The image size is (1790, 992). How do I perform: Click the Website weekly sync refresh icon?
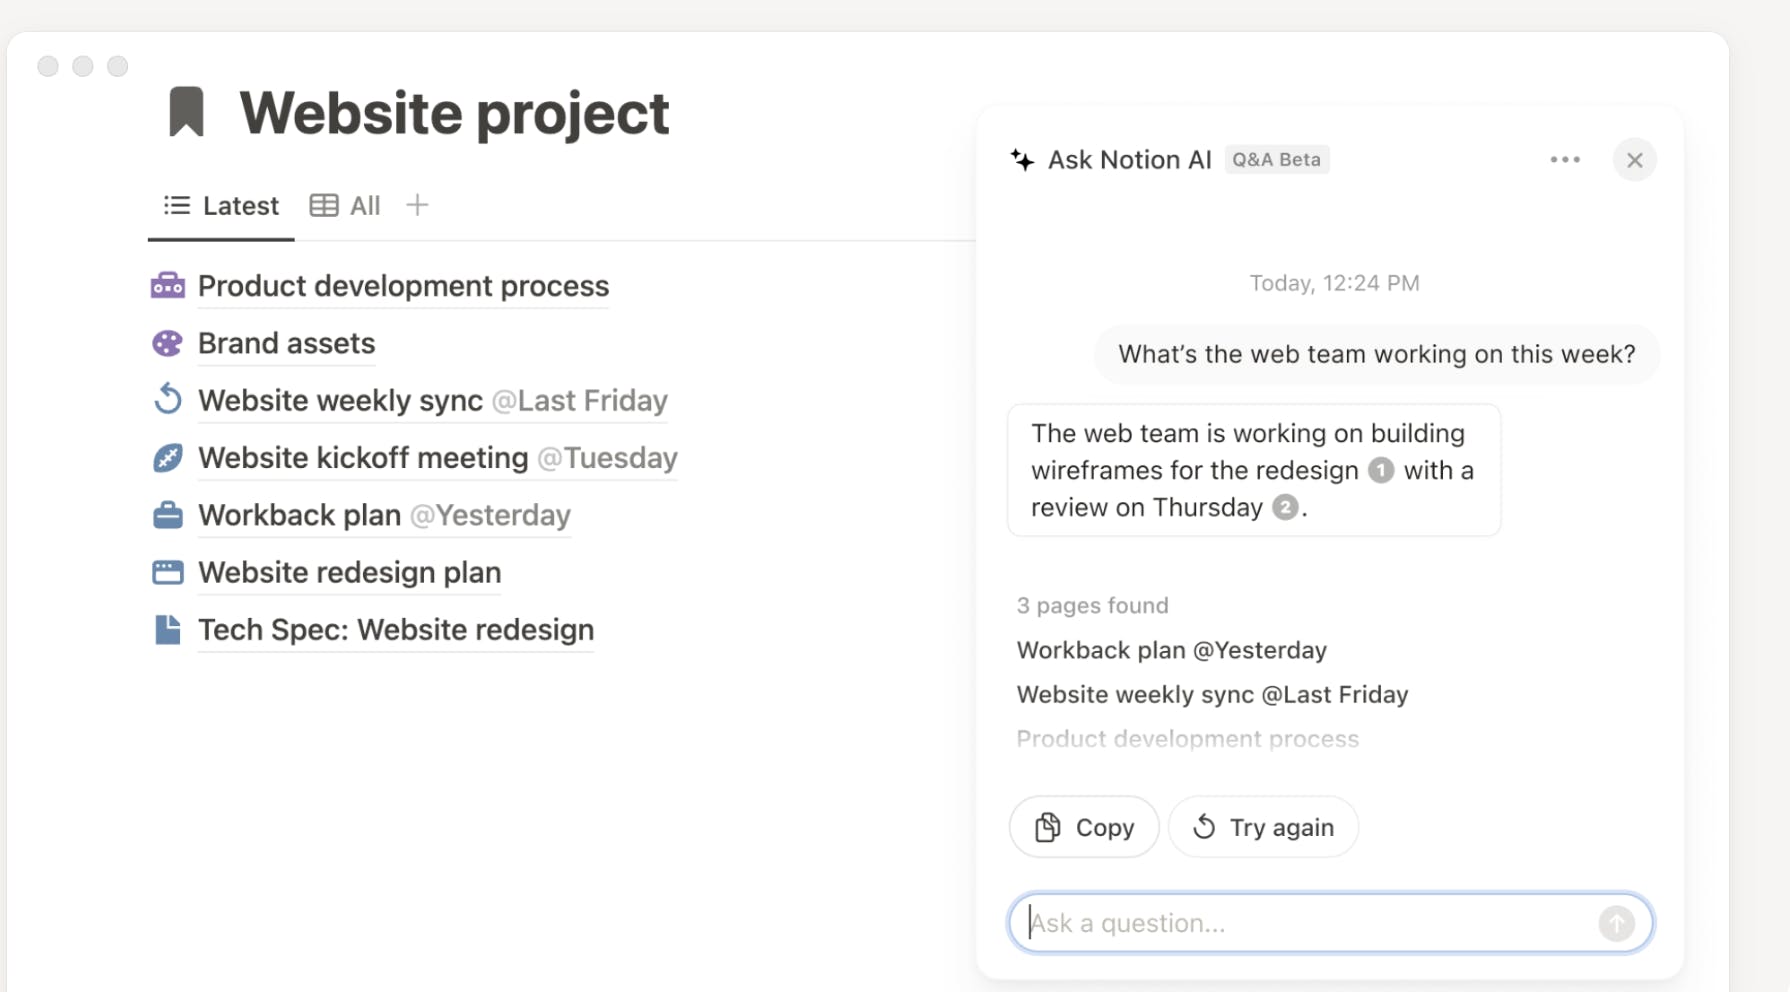pyautogui.click(x=167, y=400)
